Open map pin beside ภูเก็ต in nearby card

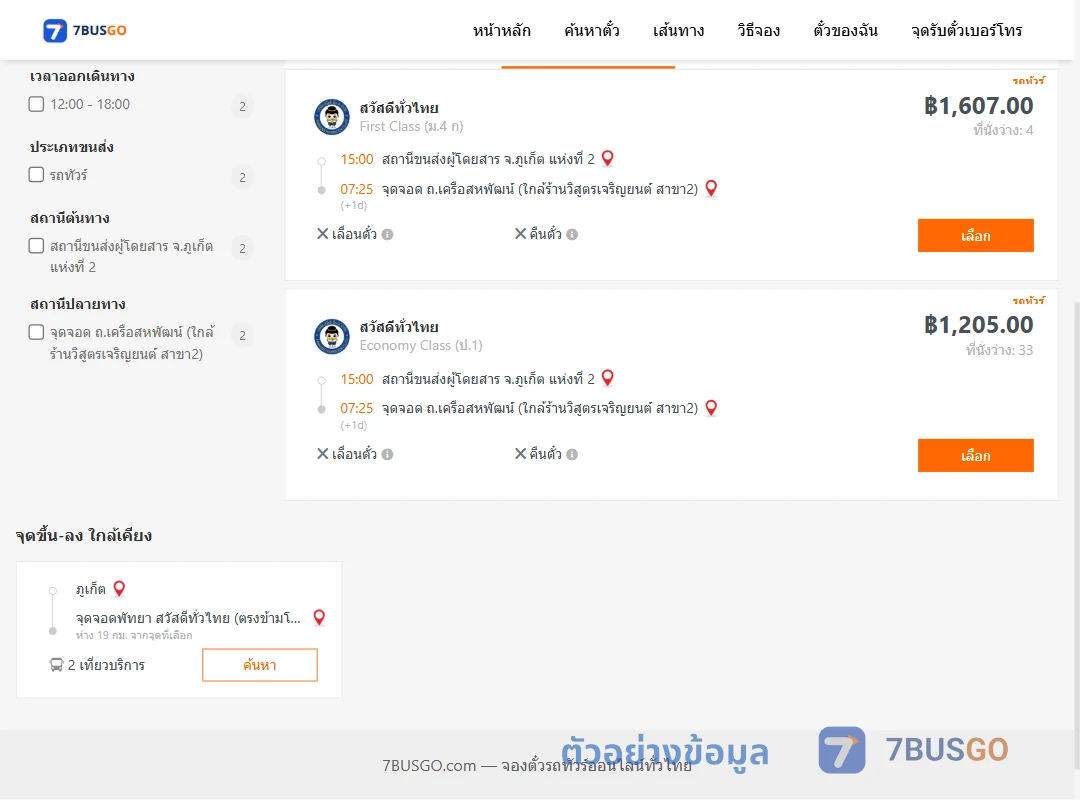click(119, 588)
